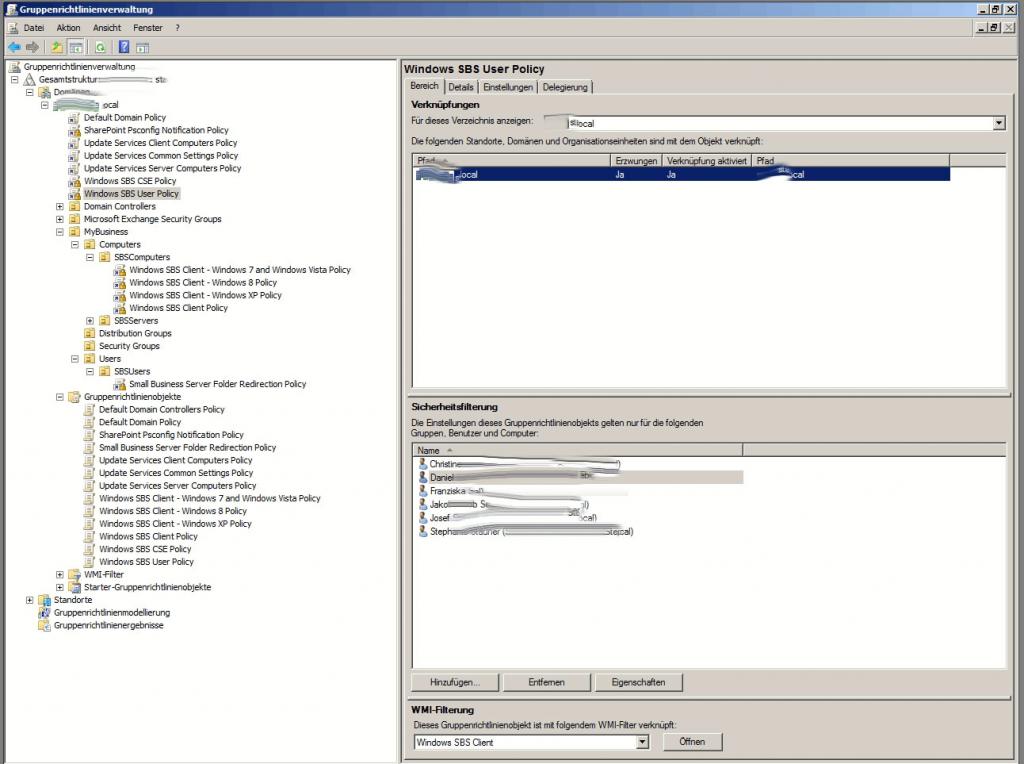Expand the Starter-Gruppenrichtlinienobjekte node

coord(59,587)
